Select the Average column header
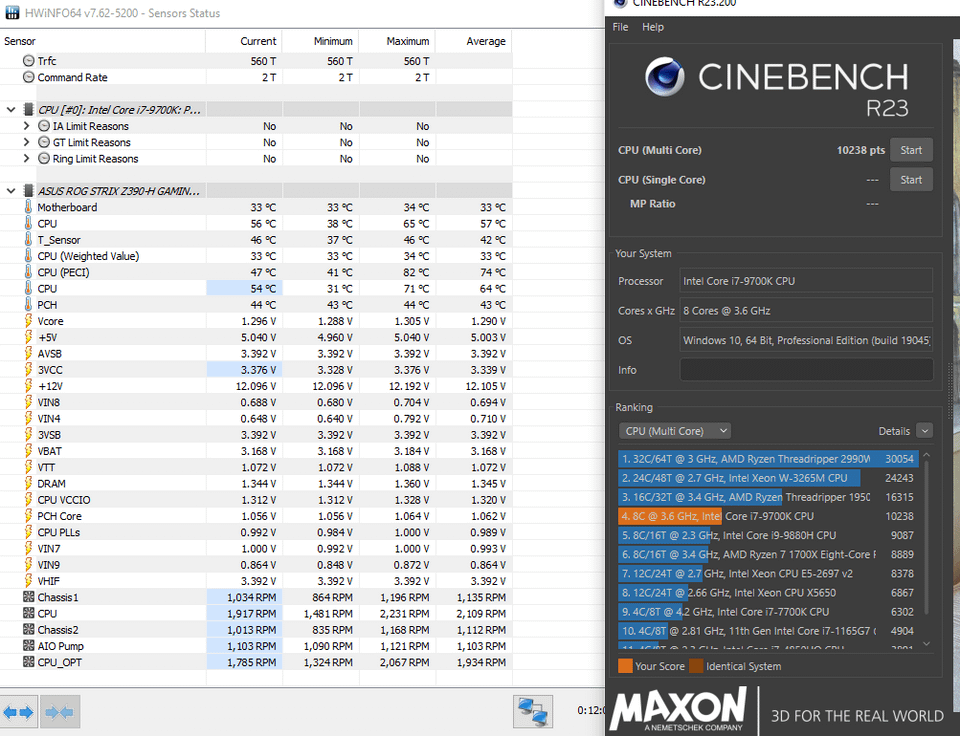The width and height of the screenshot is (960, 736). click(473, 41)
